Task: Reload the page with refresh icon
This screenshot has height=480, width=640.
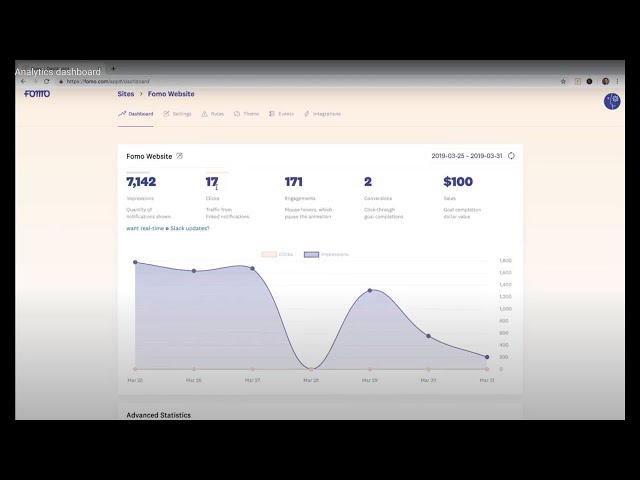Action: [x=47, y=81]
